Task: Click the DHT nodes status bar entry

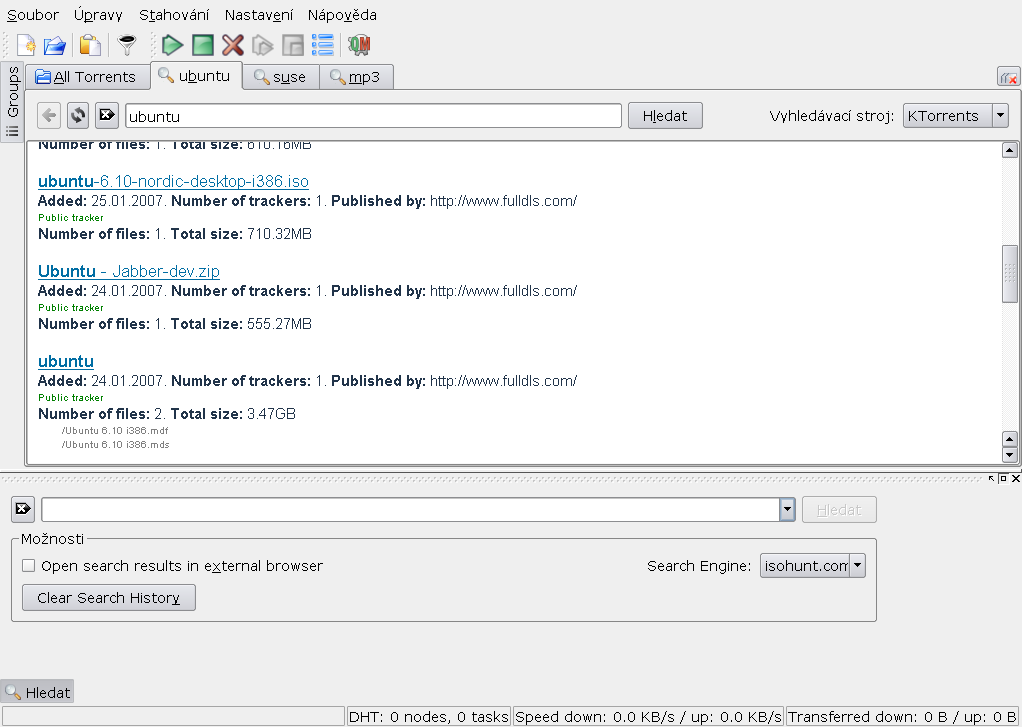Action: [428, 717]
